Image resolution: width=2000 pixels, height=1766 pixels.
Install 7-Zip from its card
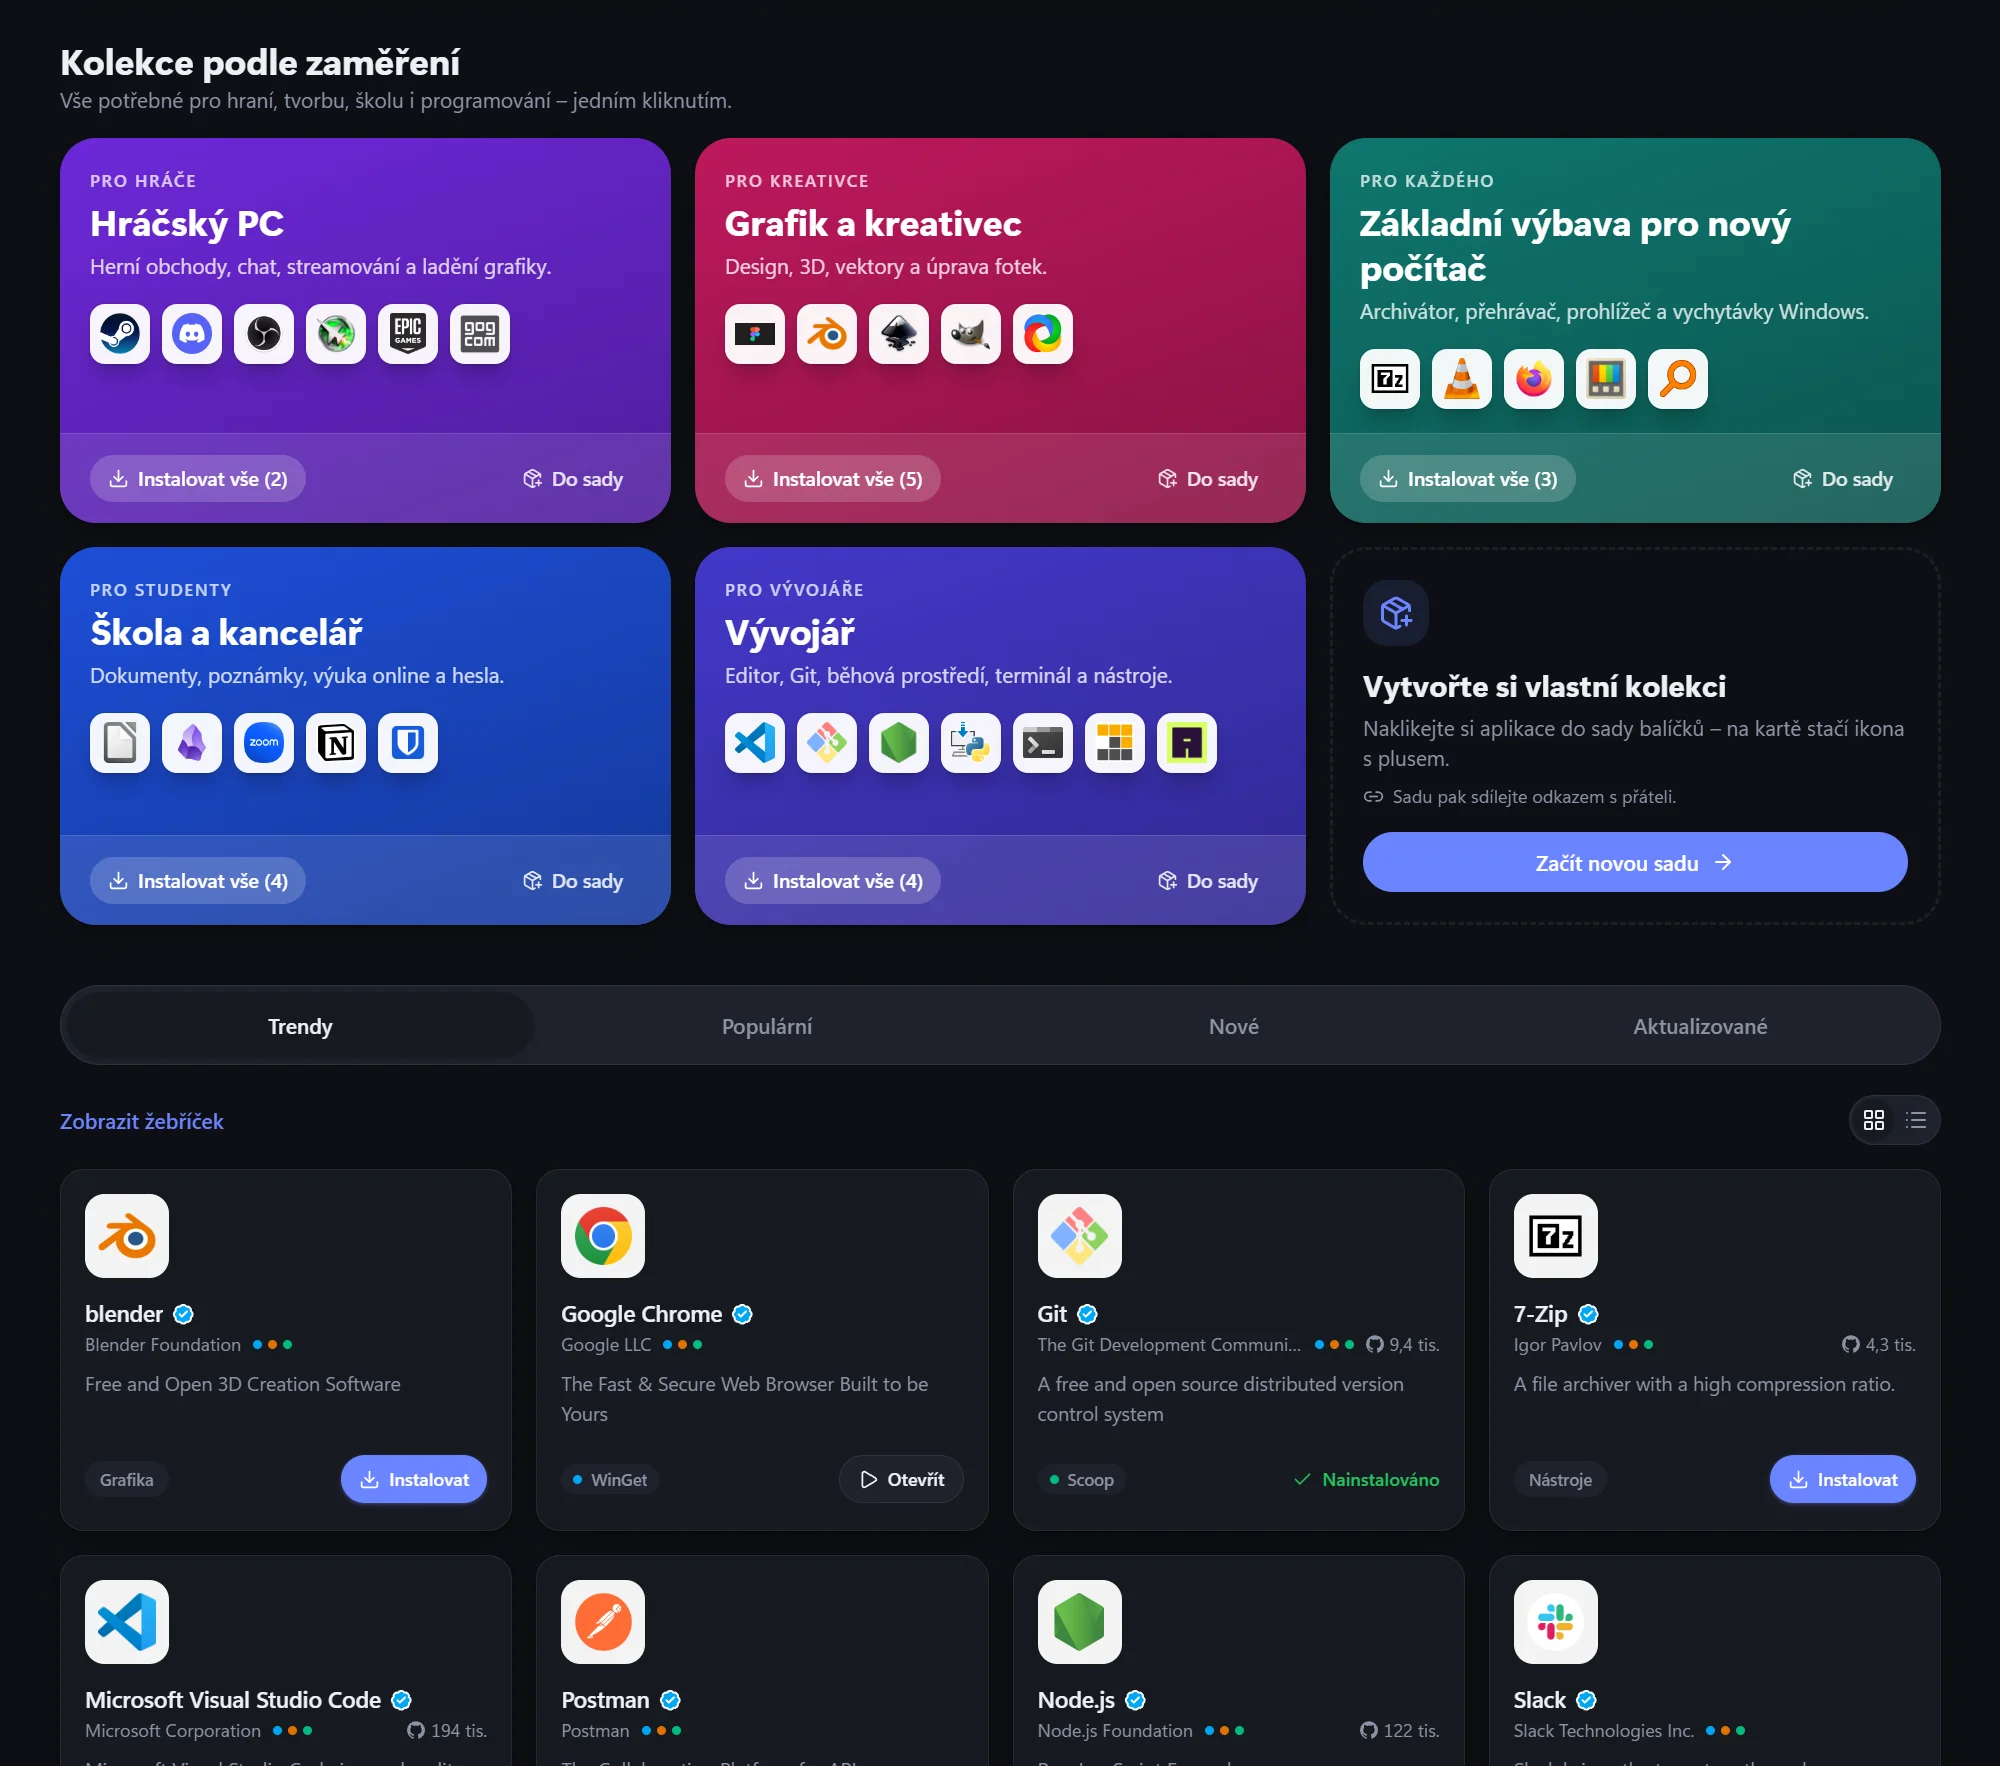[x=1843, y=1479]
